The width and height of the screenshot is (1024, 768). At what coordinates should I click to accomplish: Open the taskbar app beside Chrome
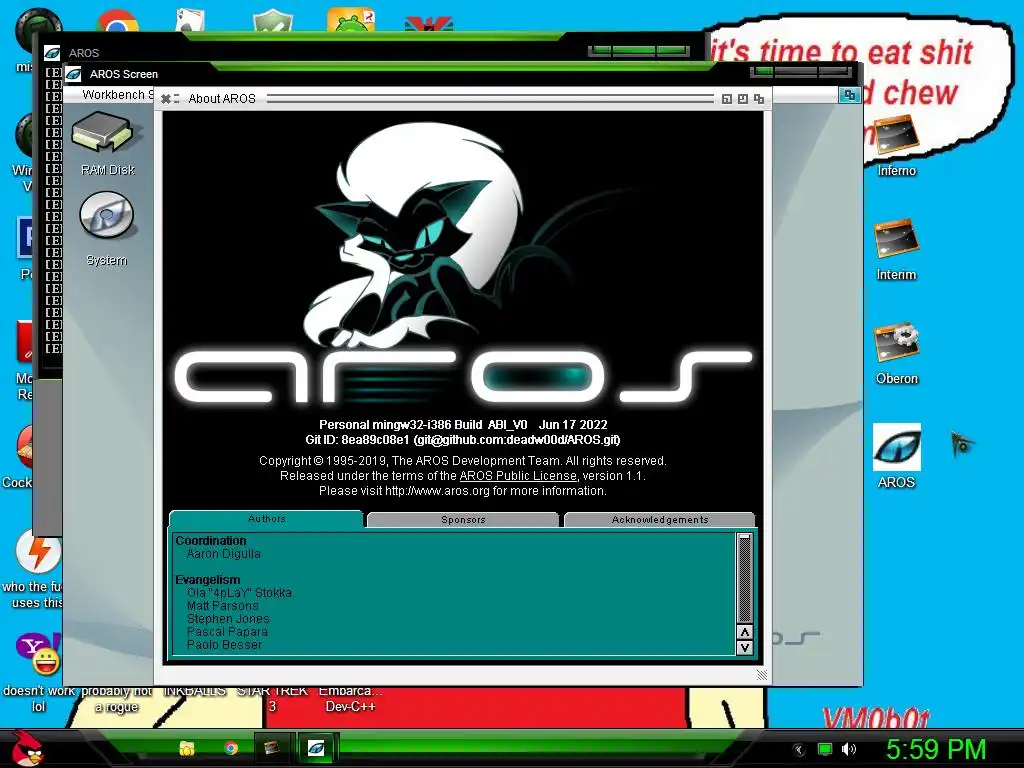tap(272, 748)
